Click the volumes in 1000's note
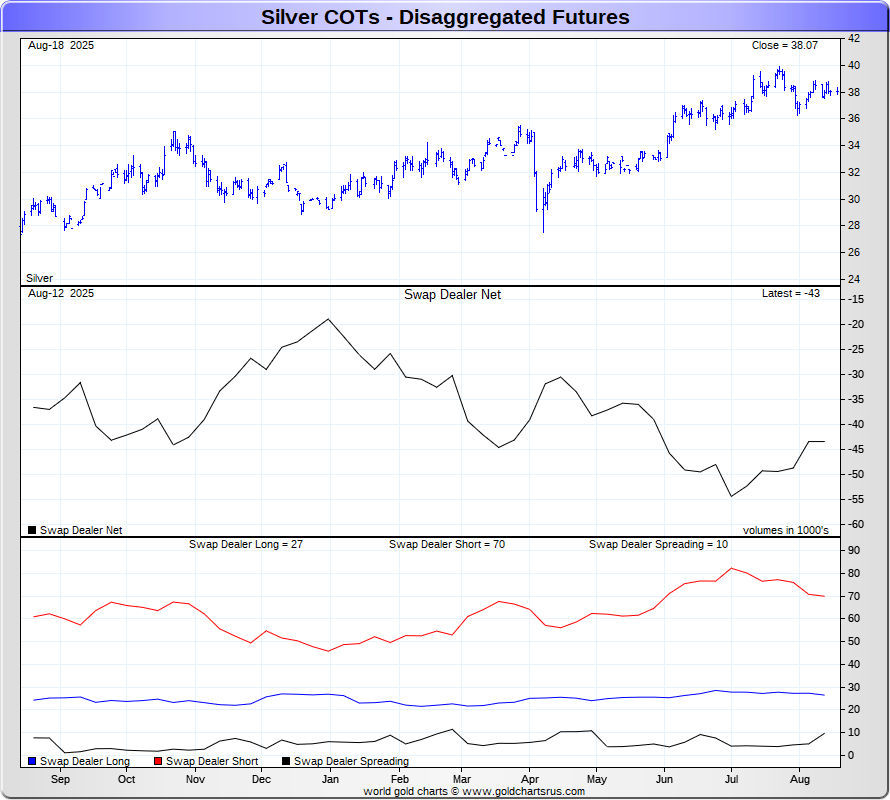 pos(786,530)
